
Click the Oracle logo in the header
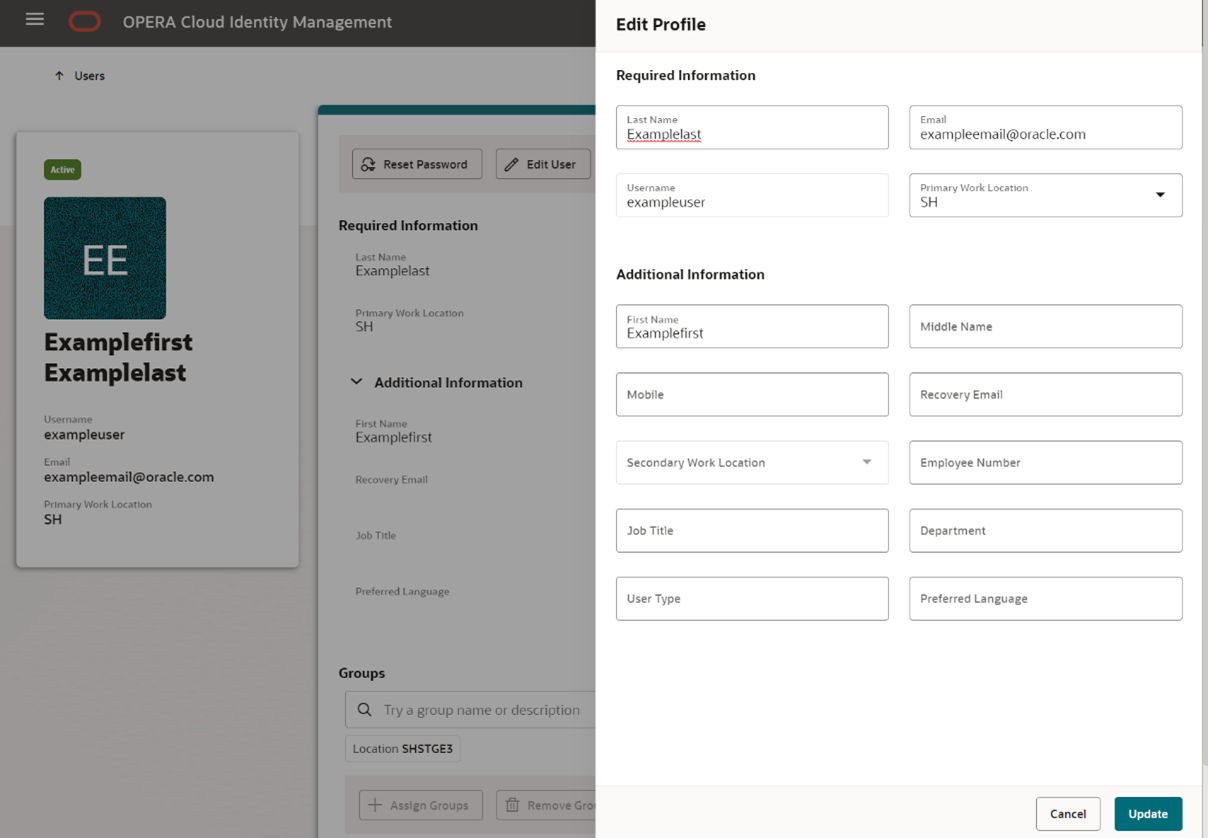[84, 19]
